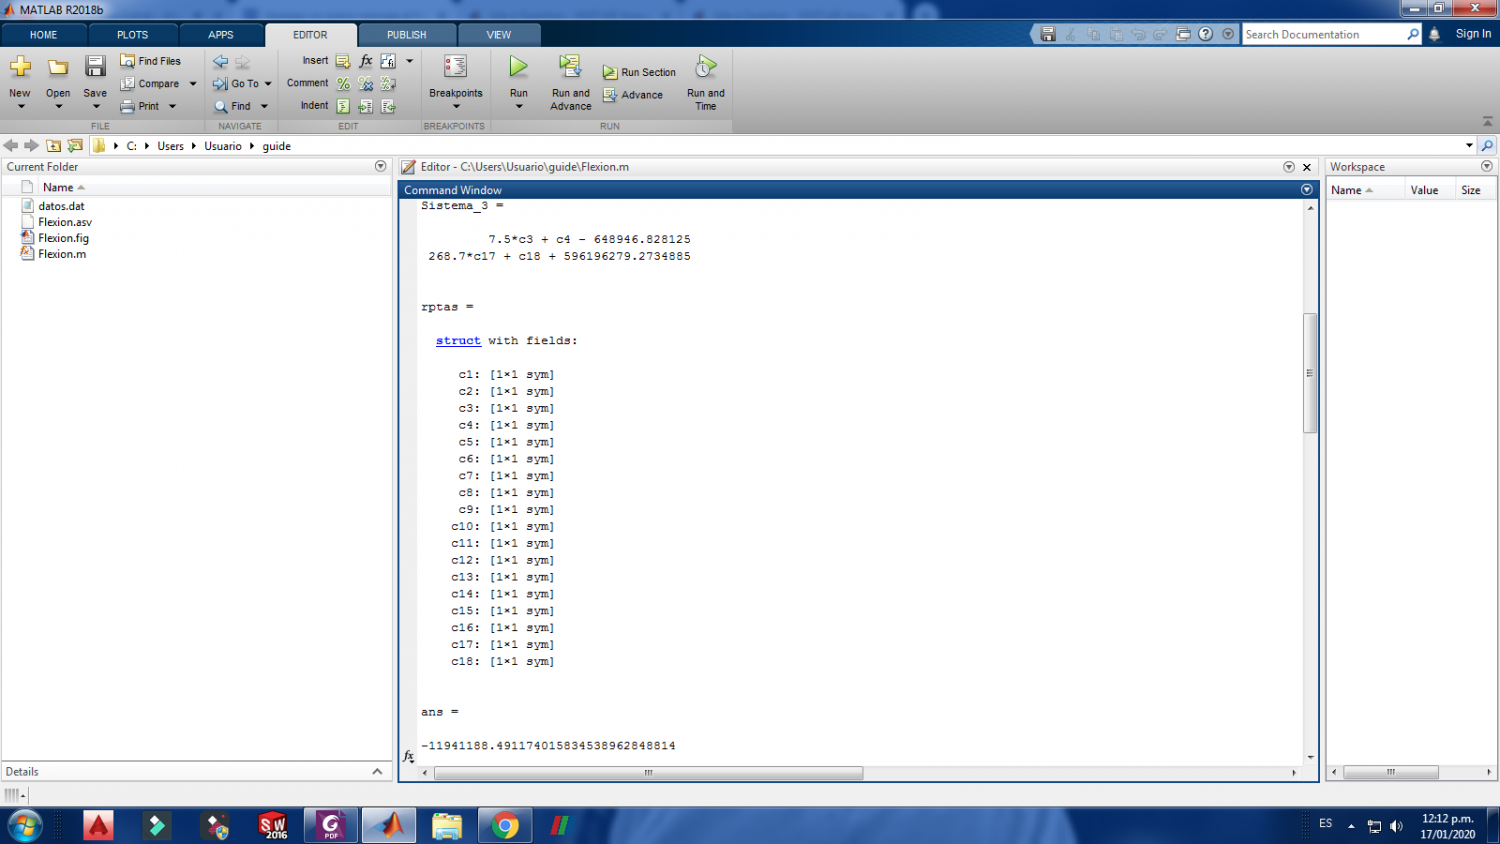This screenshot has height=844, width=1500.
Task: Click Advance in Run group
Action: 633,95
